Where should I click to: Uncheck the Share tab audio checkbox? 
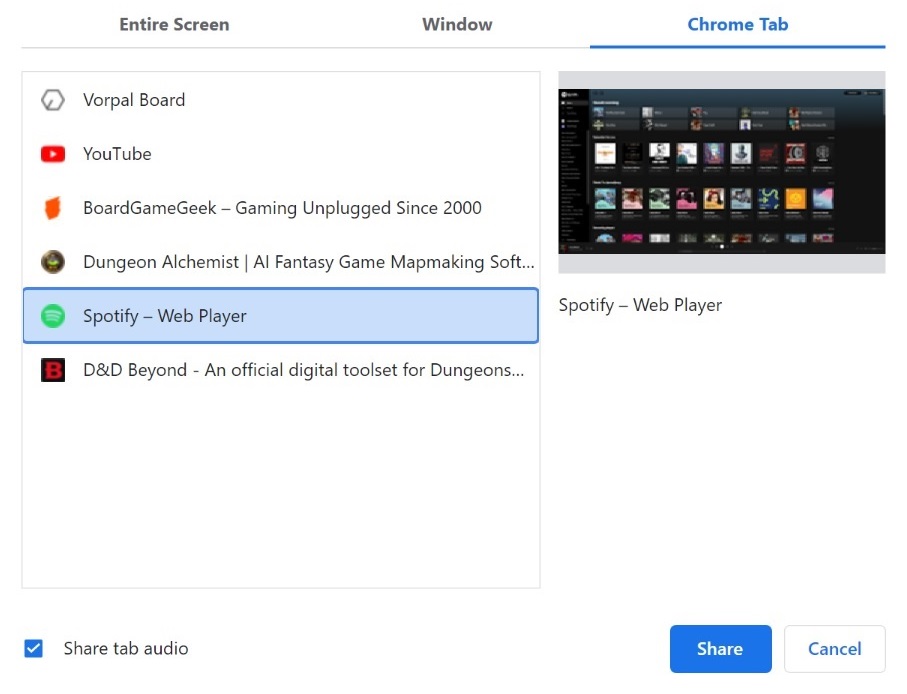pyautogui.click(x=34, y=648)
